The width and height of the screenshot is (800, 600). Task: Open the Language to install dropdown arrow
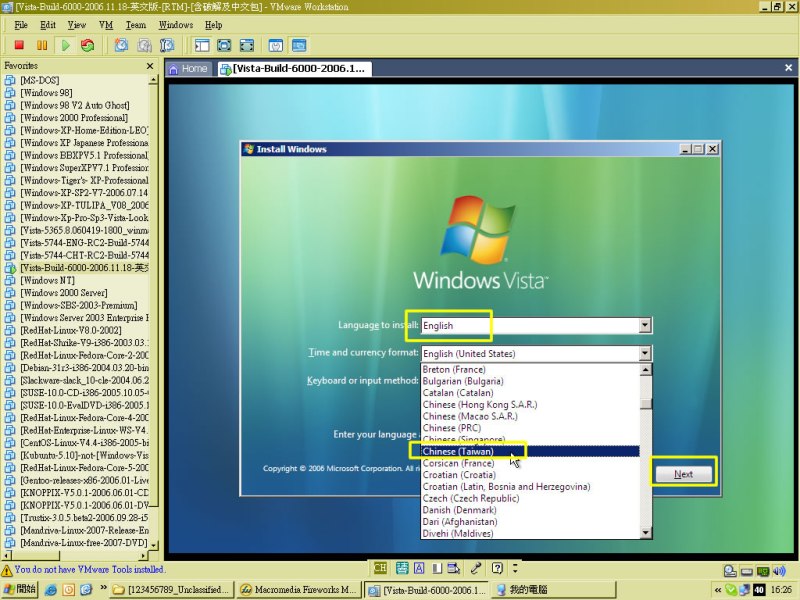click(645, 325)
